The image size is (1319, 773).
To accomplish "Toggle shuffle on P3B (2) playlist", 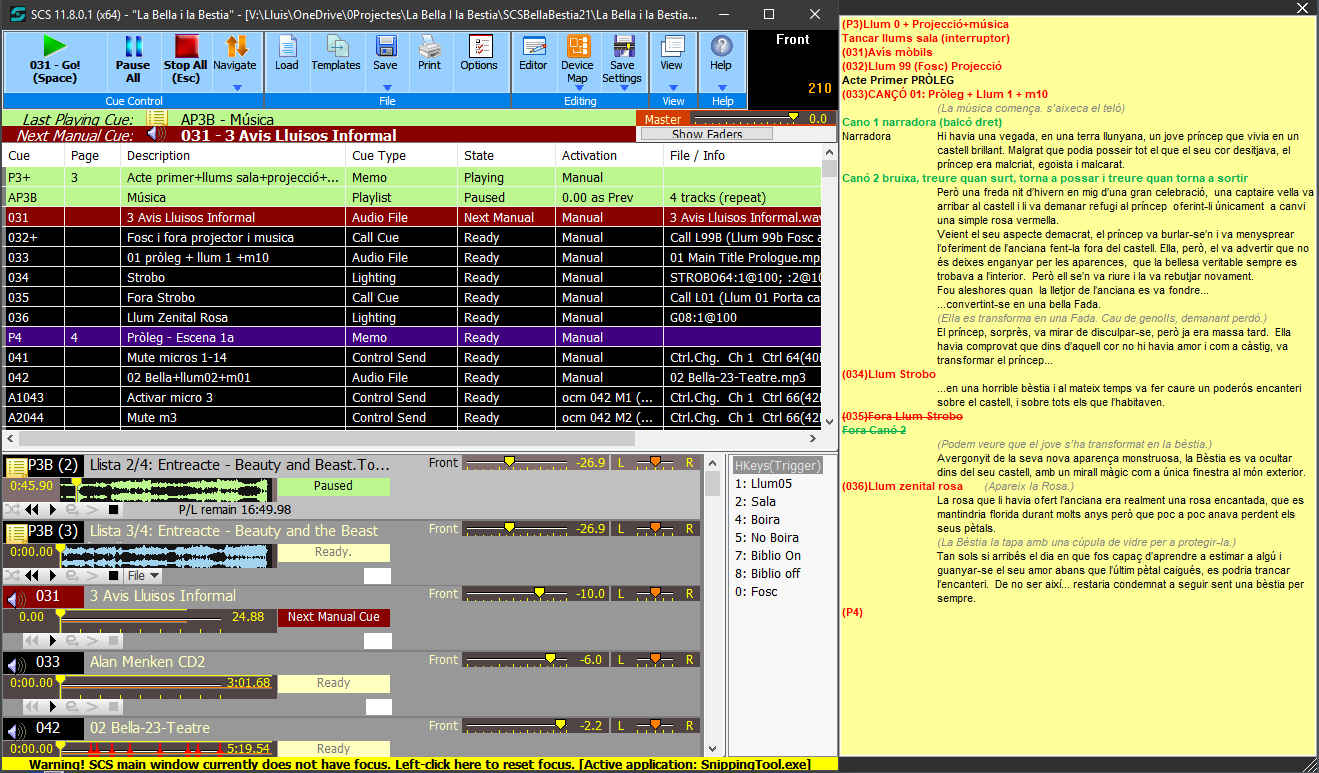I will [x=12, y=510].
